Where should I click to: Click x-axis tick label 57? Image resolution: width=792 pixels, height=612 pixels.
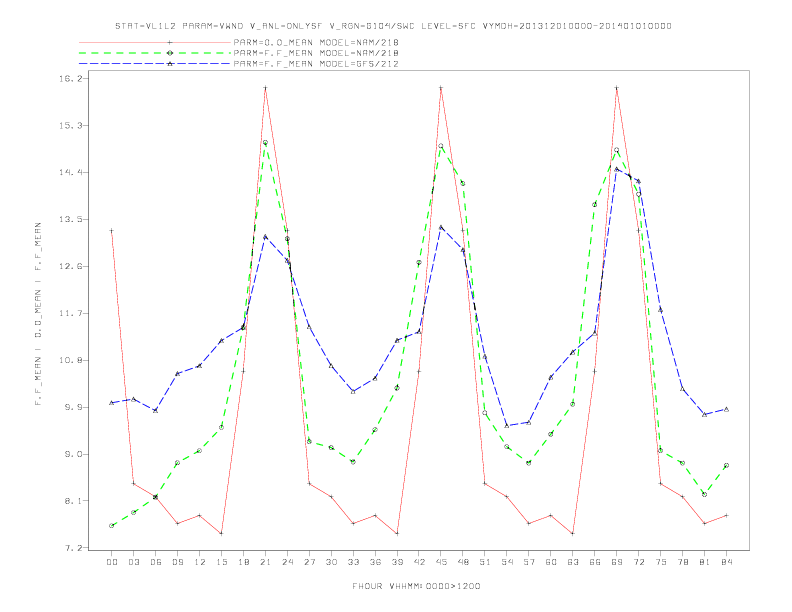(529, 562)
